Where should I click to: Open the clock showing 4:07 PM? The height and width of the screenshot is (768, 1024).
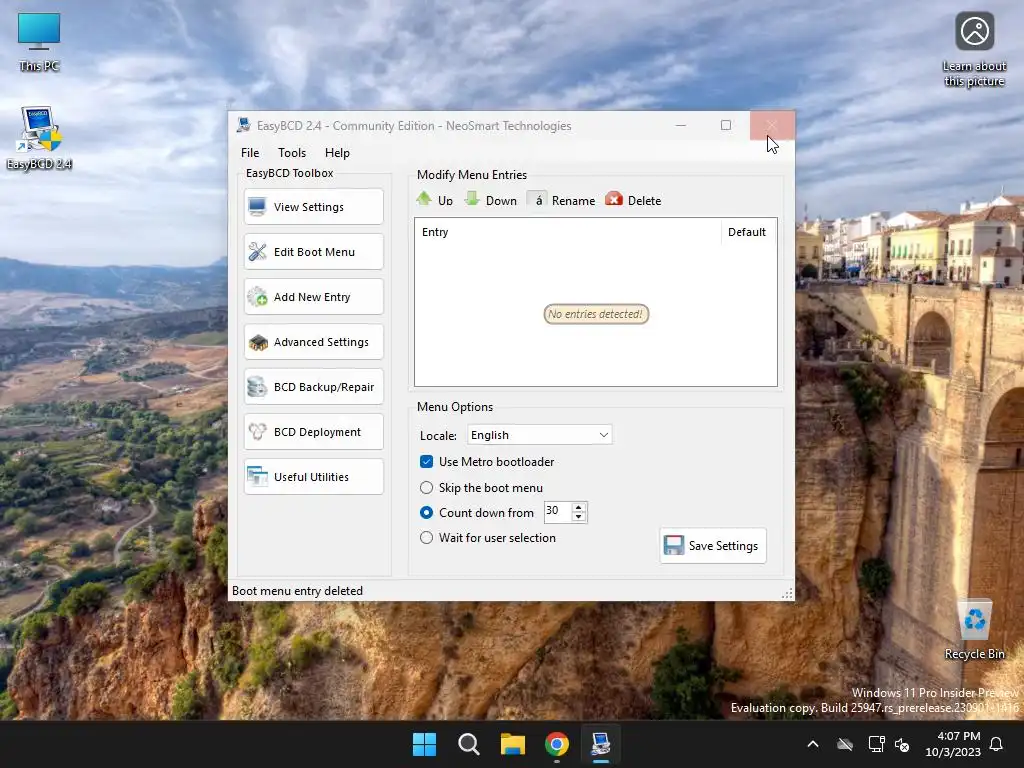(x=953, y=744)
